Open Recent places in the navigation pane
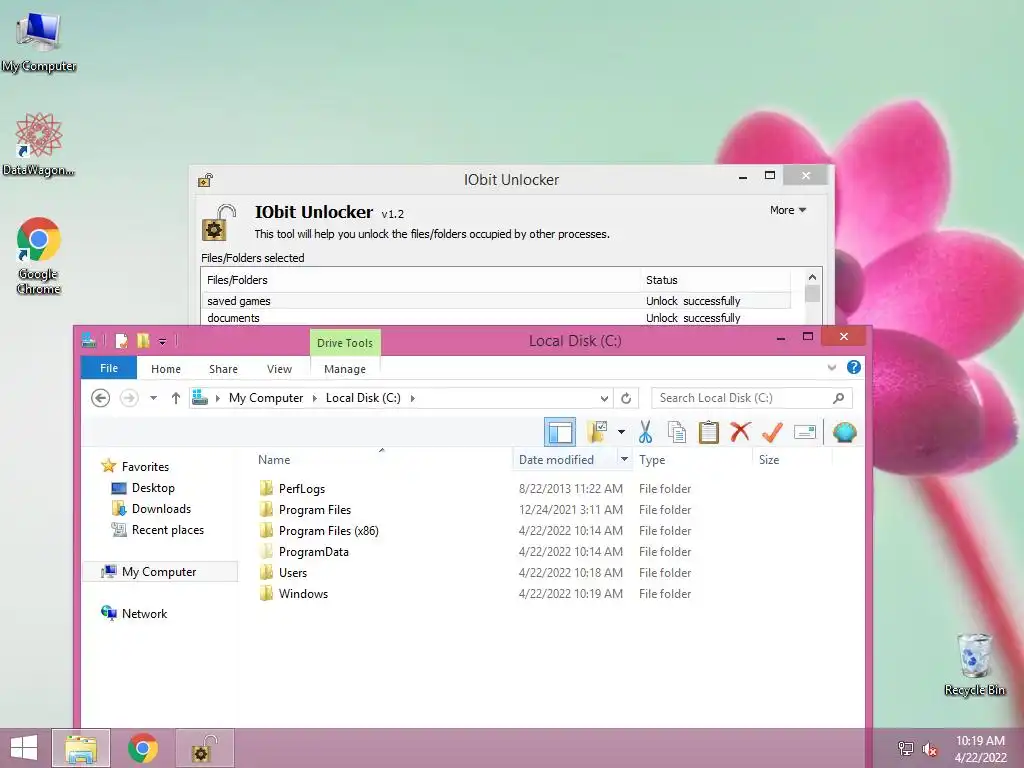The height and width of the screenshot is (768, 1024). click(x=168, y=530)
